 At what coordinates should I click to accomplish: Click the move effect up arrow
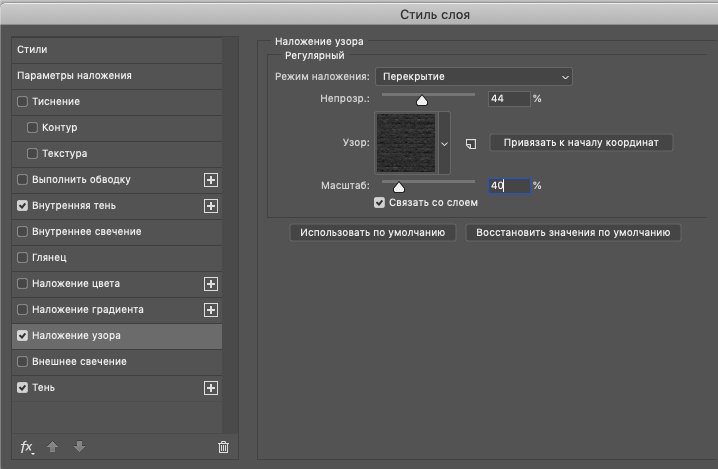tap(53, 447)
